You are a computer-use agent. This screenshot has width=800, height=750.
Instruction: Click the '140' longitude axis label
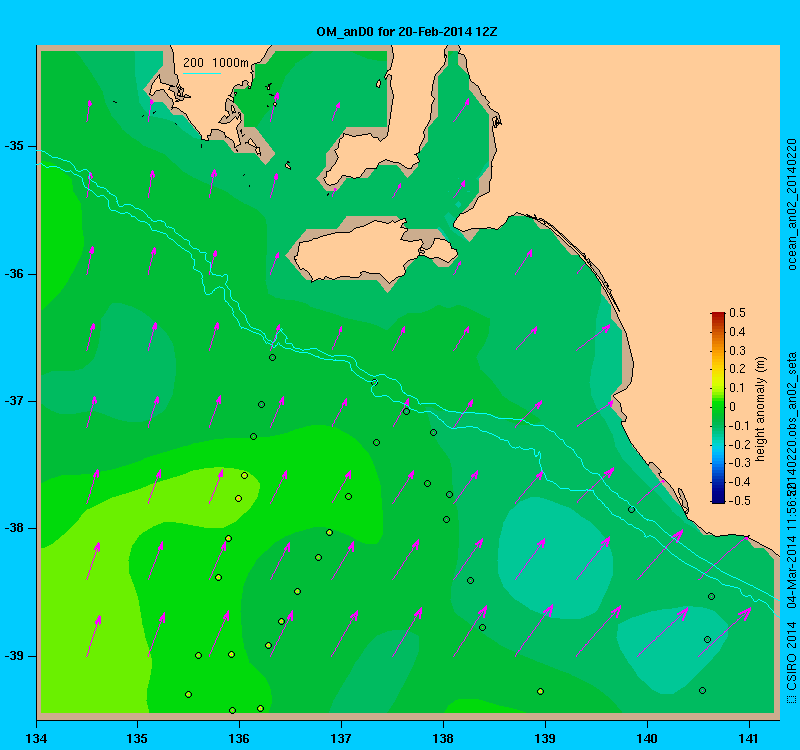point(647,738)
